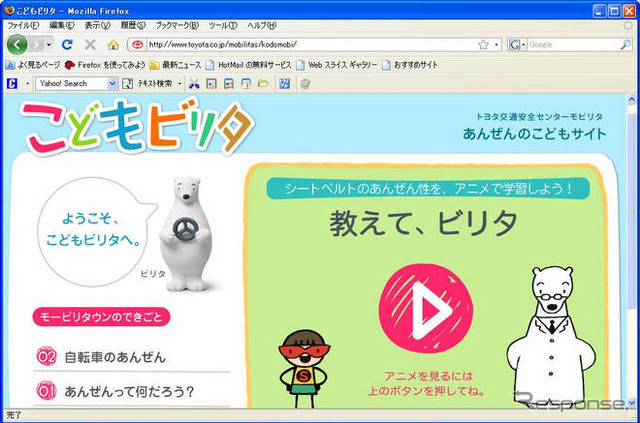Open the address bar history dropdown arrow

pyautogui.click(x=496, y=45)
